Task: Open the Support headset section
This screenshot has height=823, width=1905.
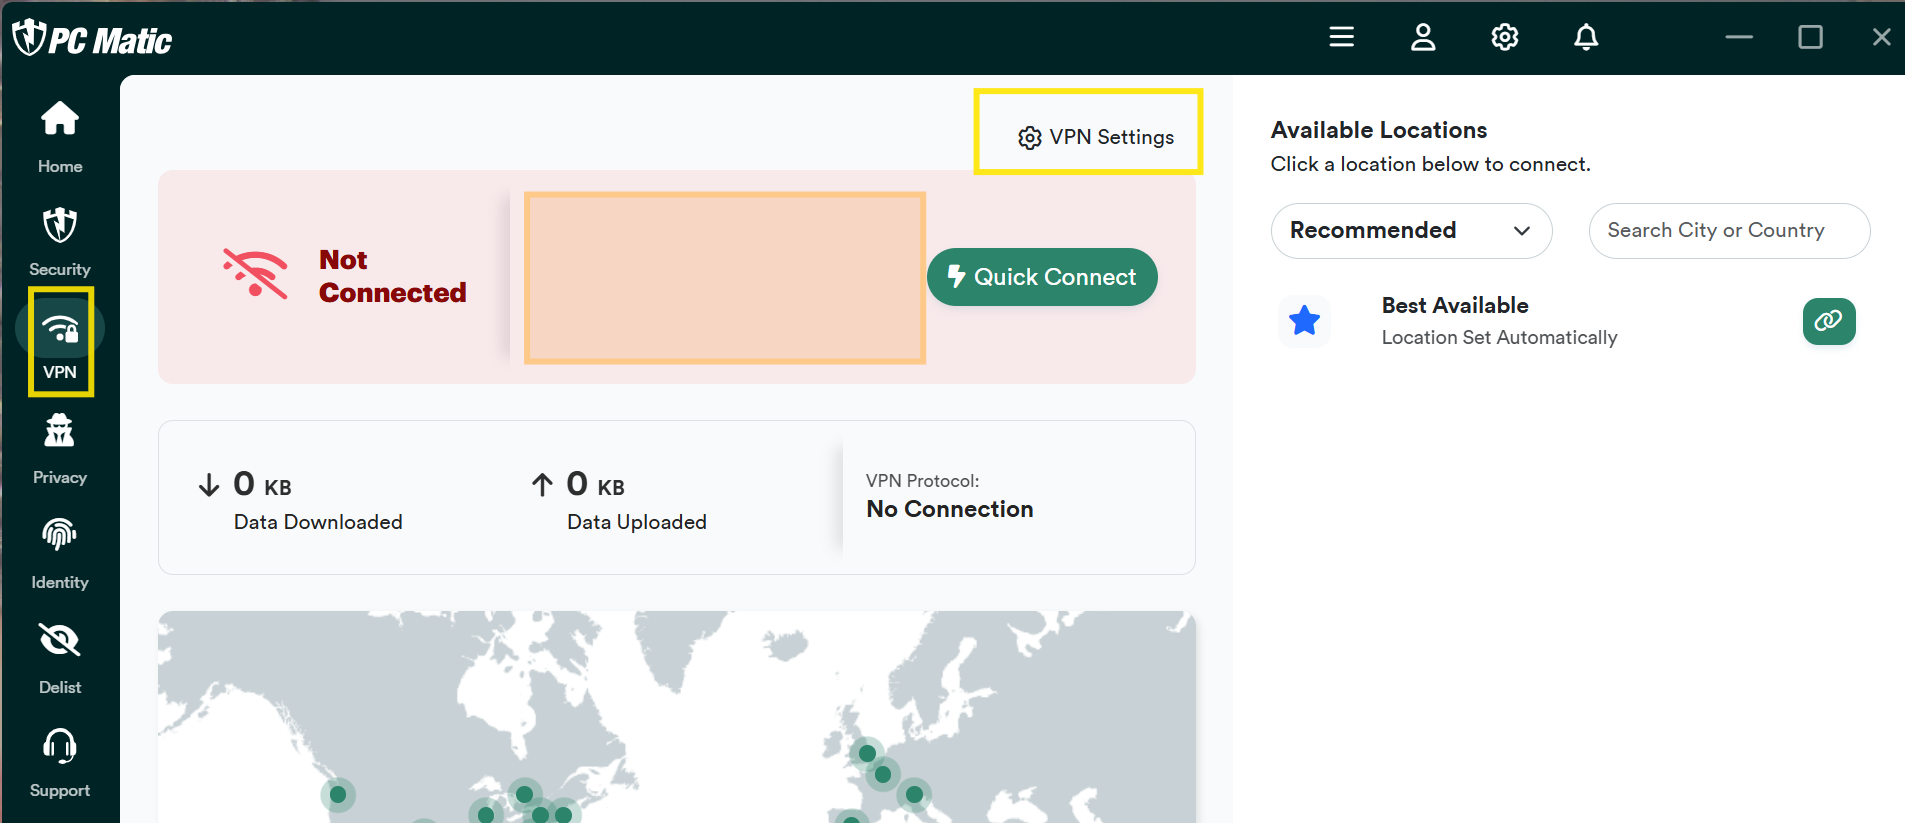Action: point(60,763)
